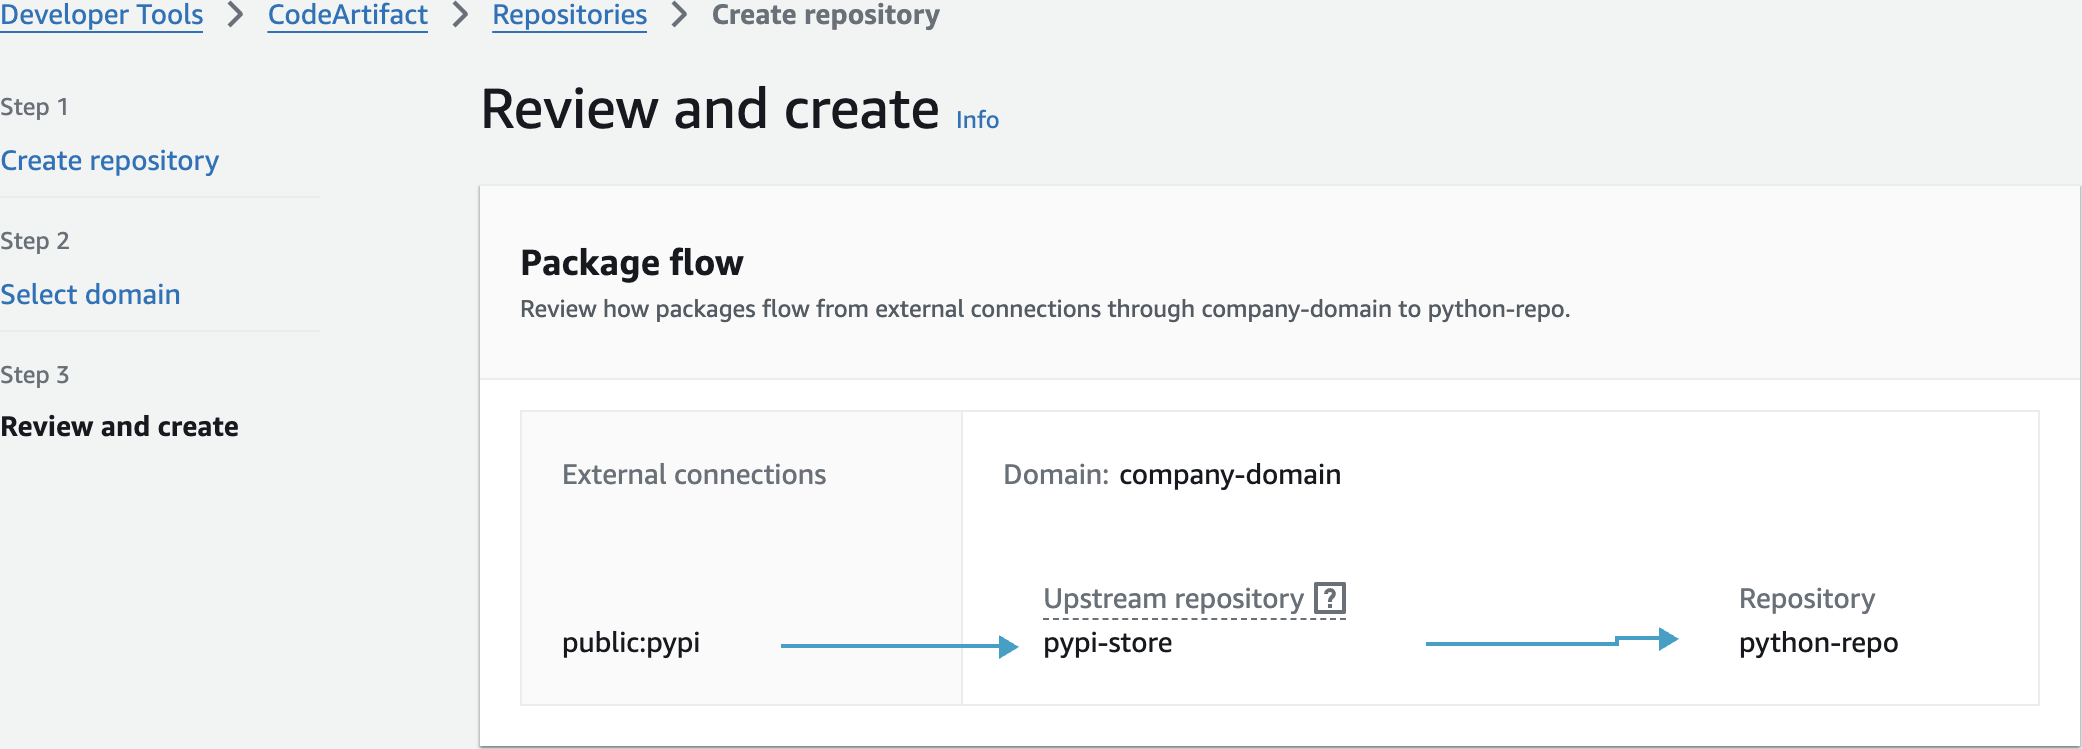Return to Step 1 Create repository
The height and width of the screenshot is (749, 2082).
tap(110, 160)
